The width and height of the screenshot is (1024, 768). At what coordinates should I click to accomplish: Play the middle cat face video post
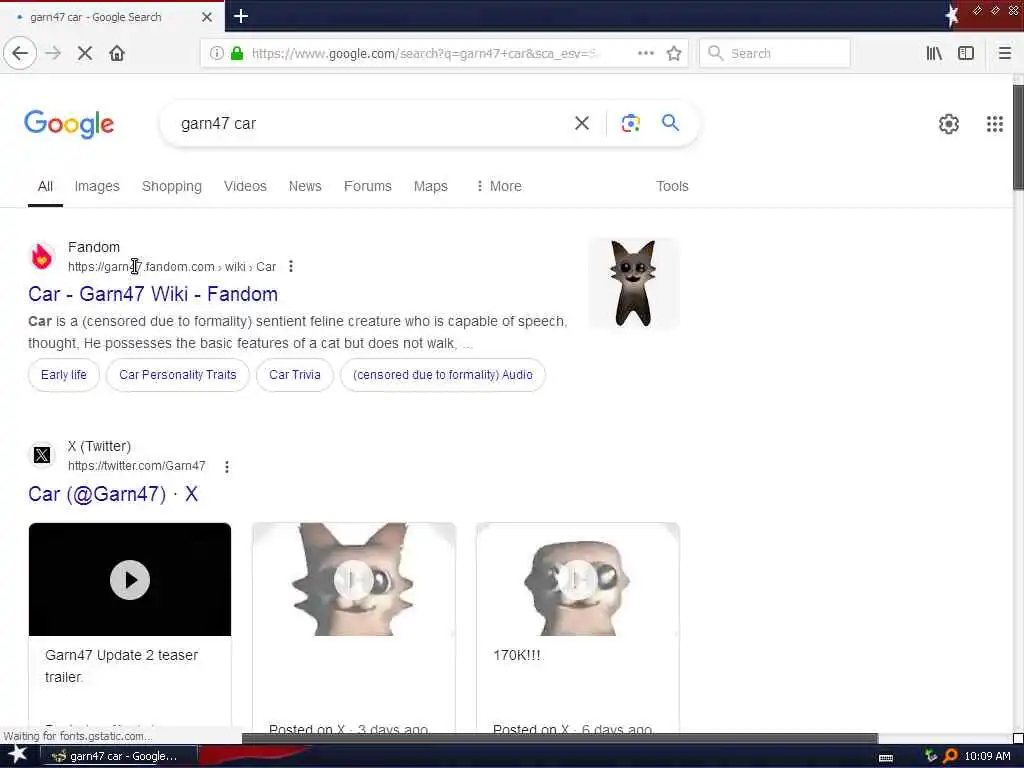353,579
